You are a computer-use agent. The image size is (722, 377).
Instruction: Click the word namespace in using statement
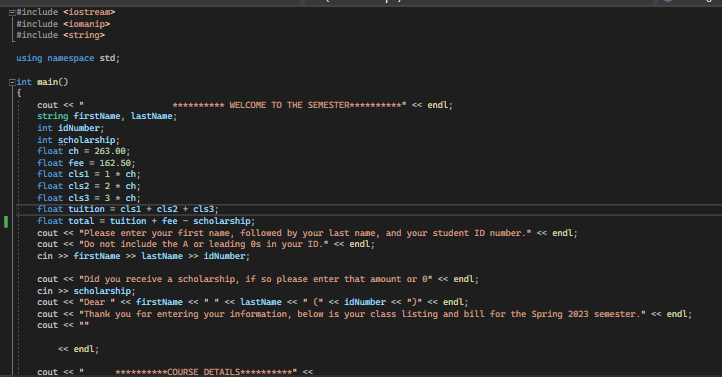pyautogui.click(x=70, y=58)
